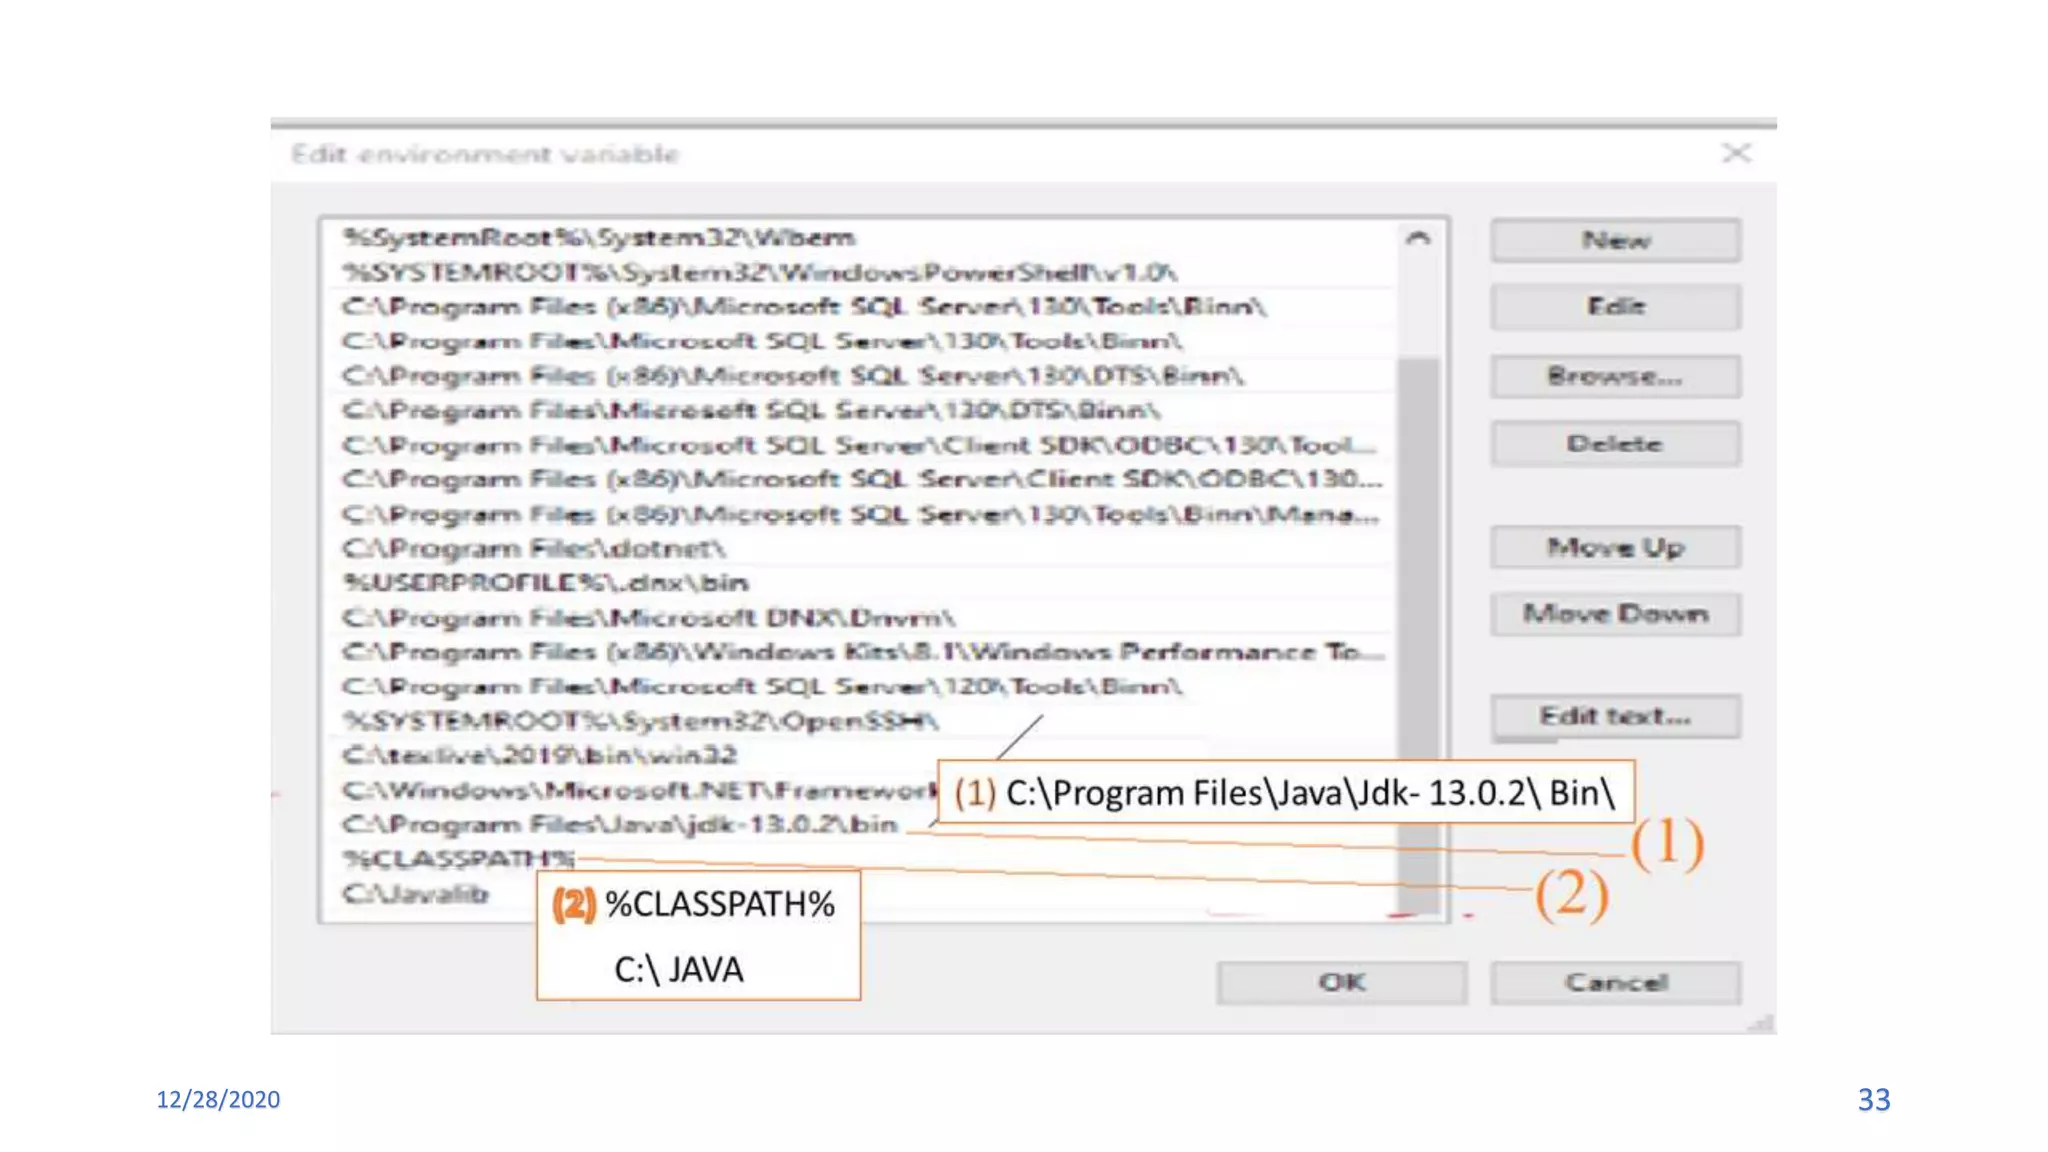
Task: Open the Edit text... option
Action: pos(1615,716)
